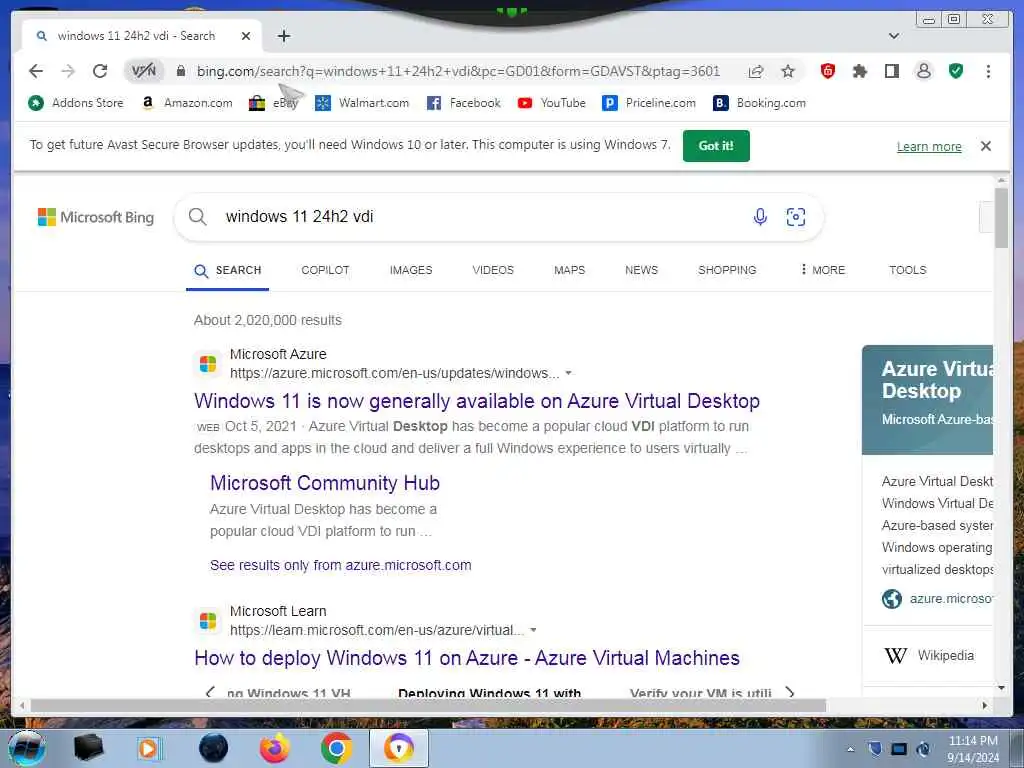Start voice search with the microphone icon
1024x768 pixels.
pos(760,216)
